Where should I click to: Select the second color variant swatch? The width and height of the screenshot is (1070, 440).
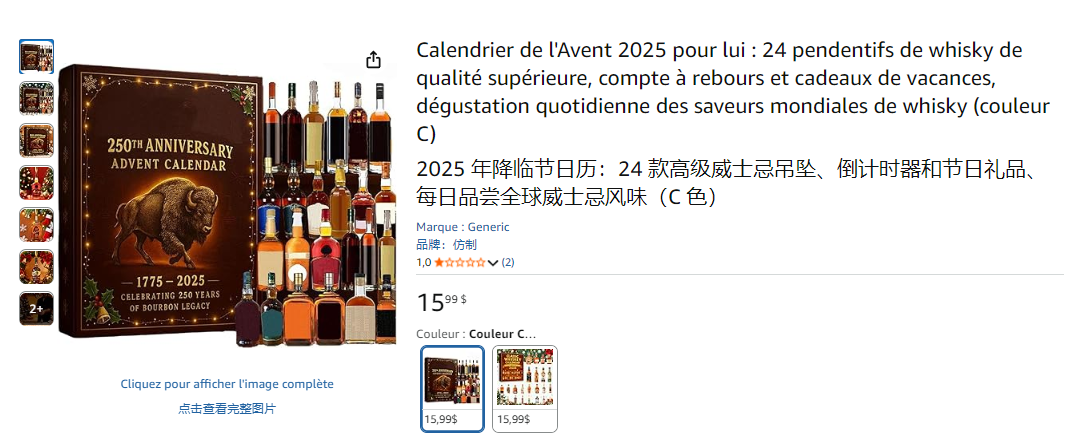tap(525, 389)
